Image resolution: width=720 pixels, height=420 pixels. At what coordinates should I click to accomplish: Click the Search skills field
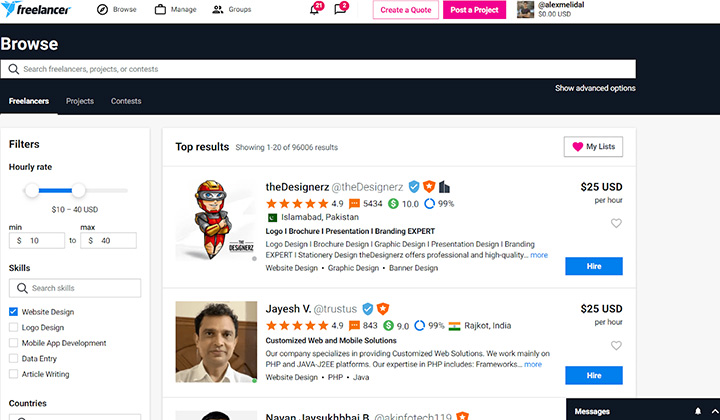[75, 288]
